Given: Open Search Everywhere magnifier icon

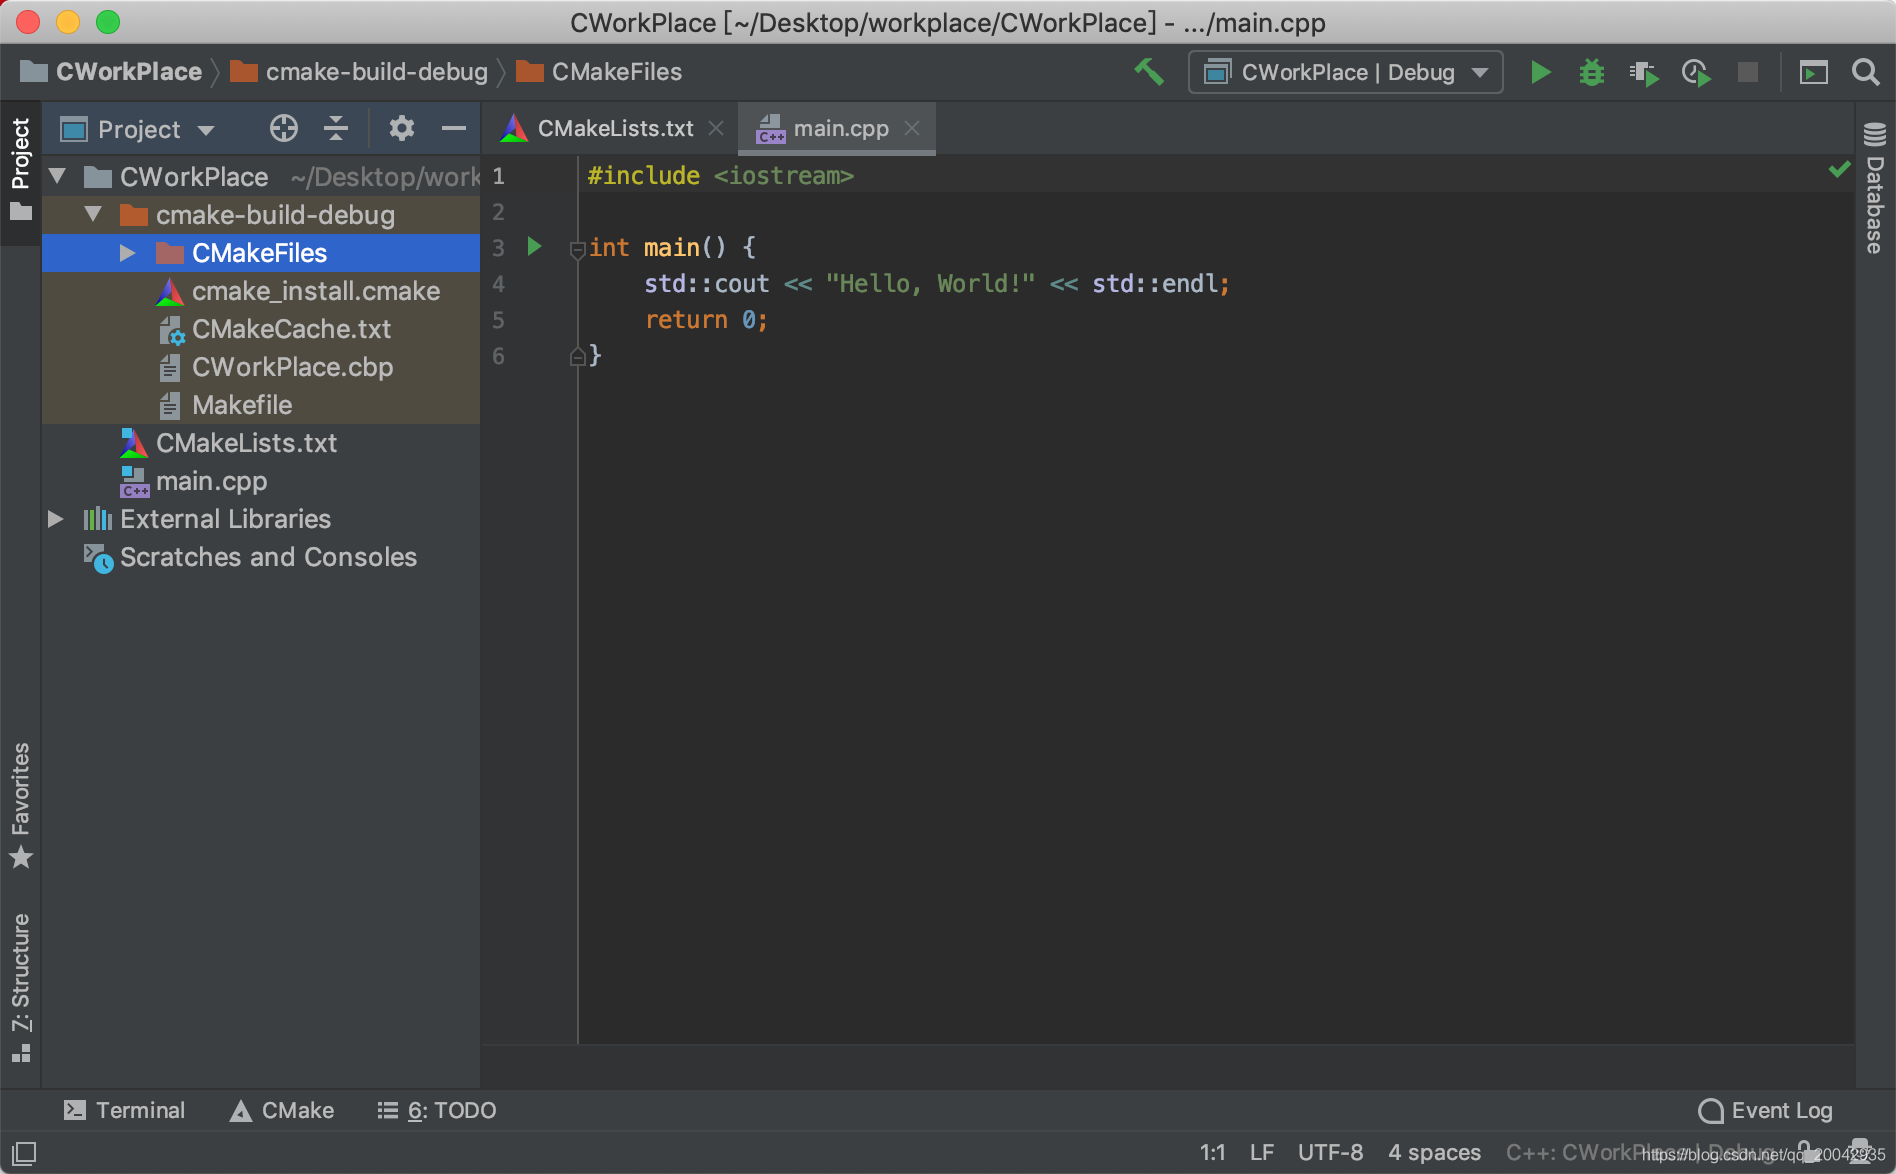Looking at the screenshot, I should [1865, 72].
